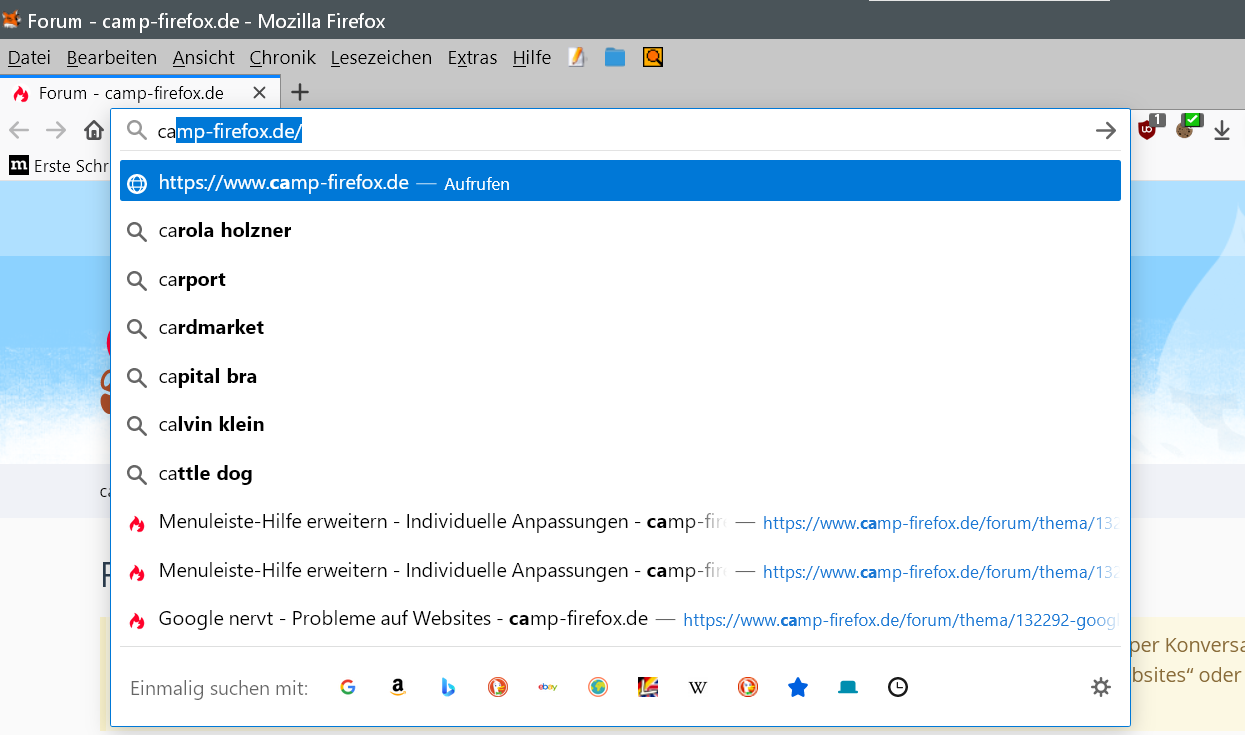Open search settings gear icon

(x=1101, y=687)
